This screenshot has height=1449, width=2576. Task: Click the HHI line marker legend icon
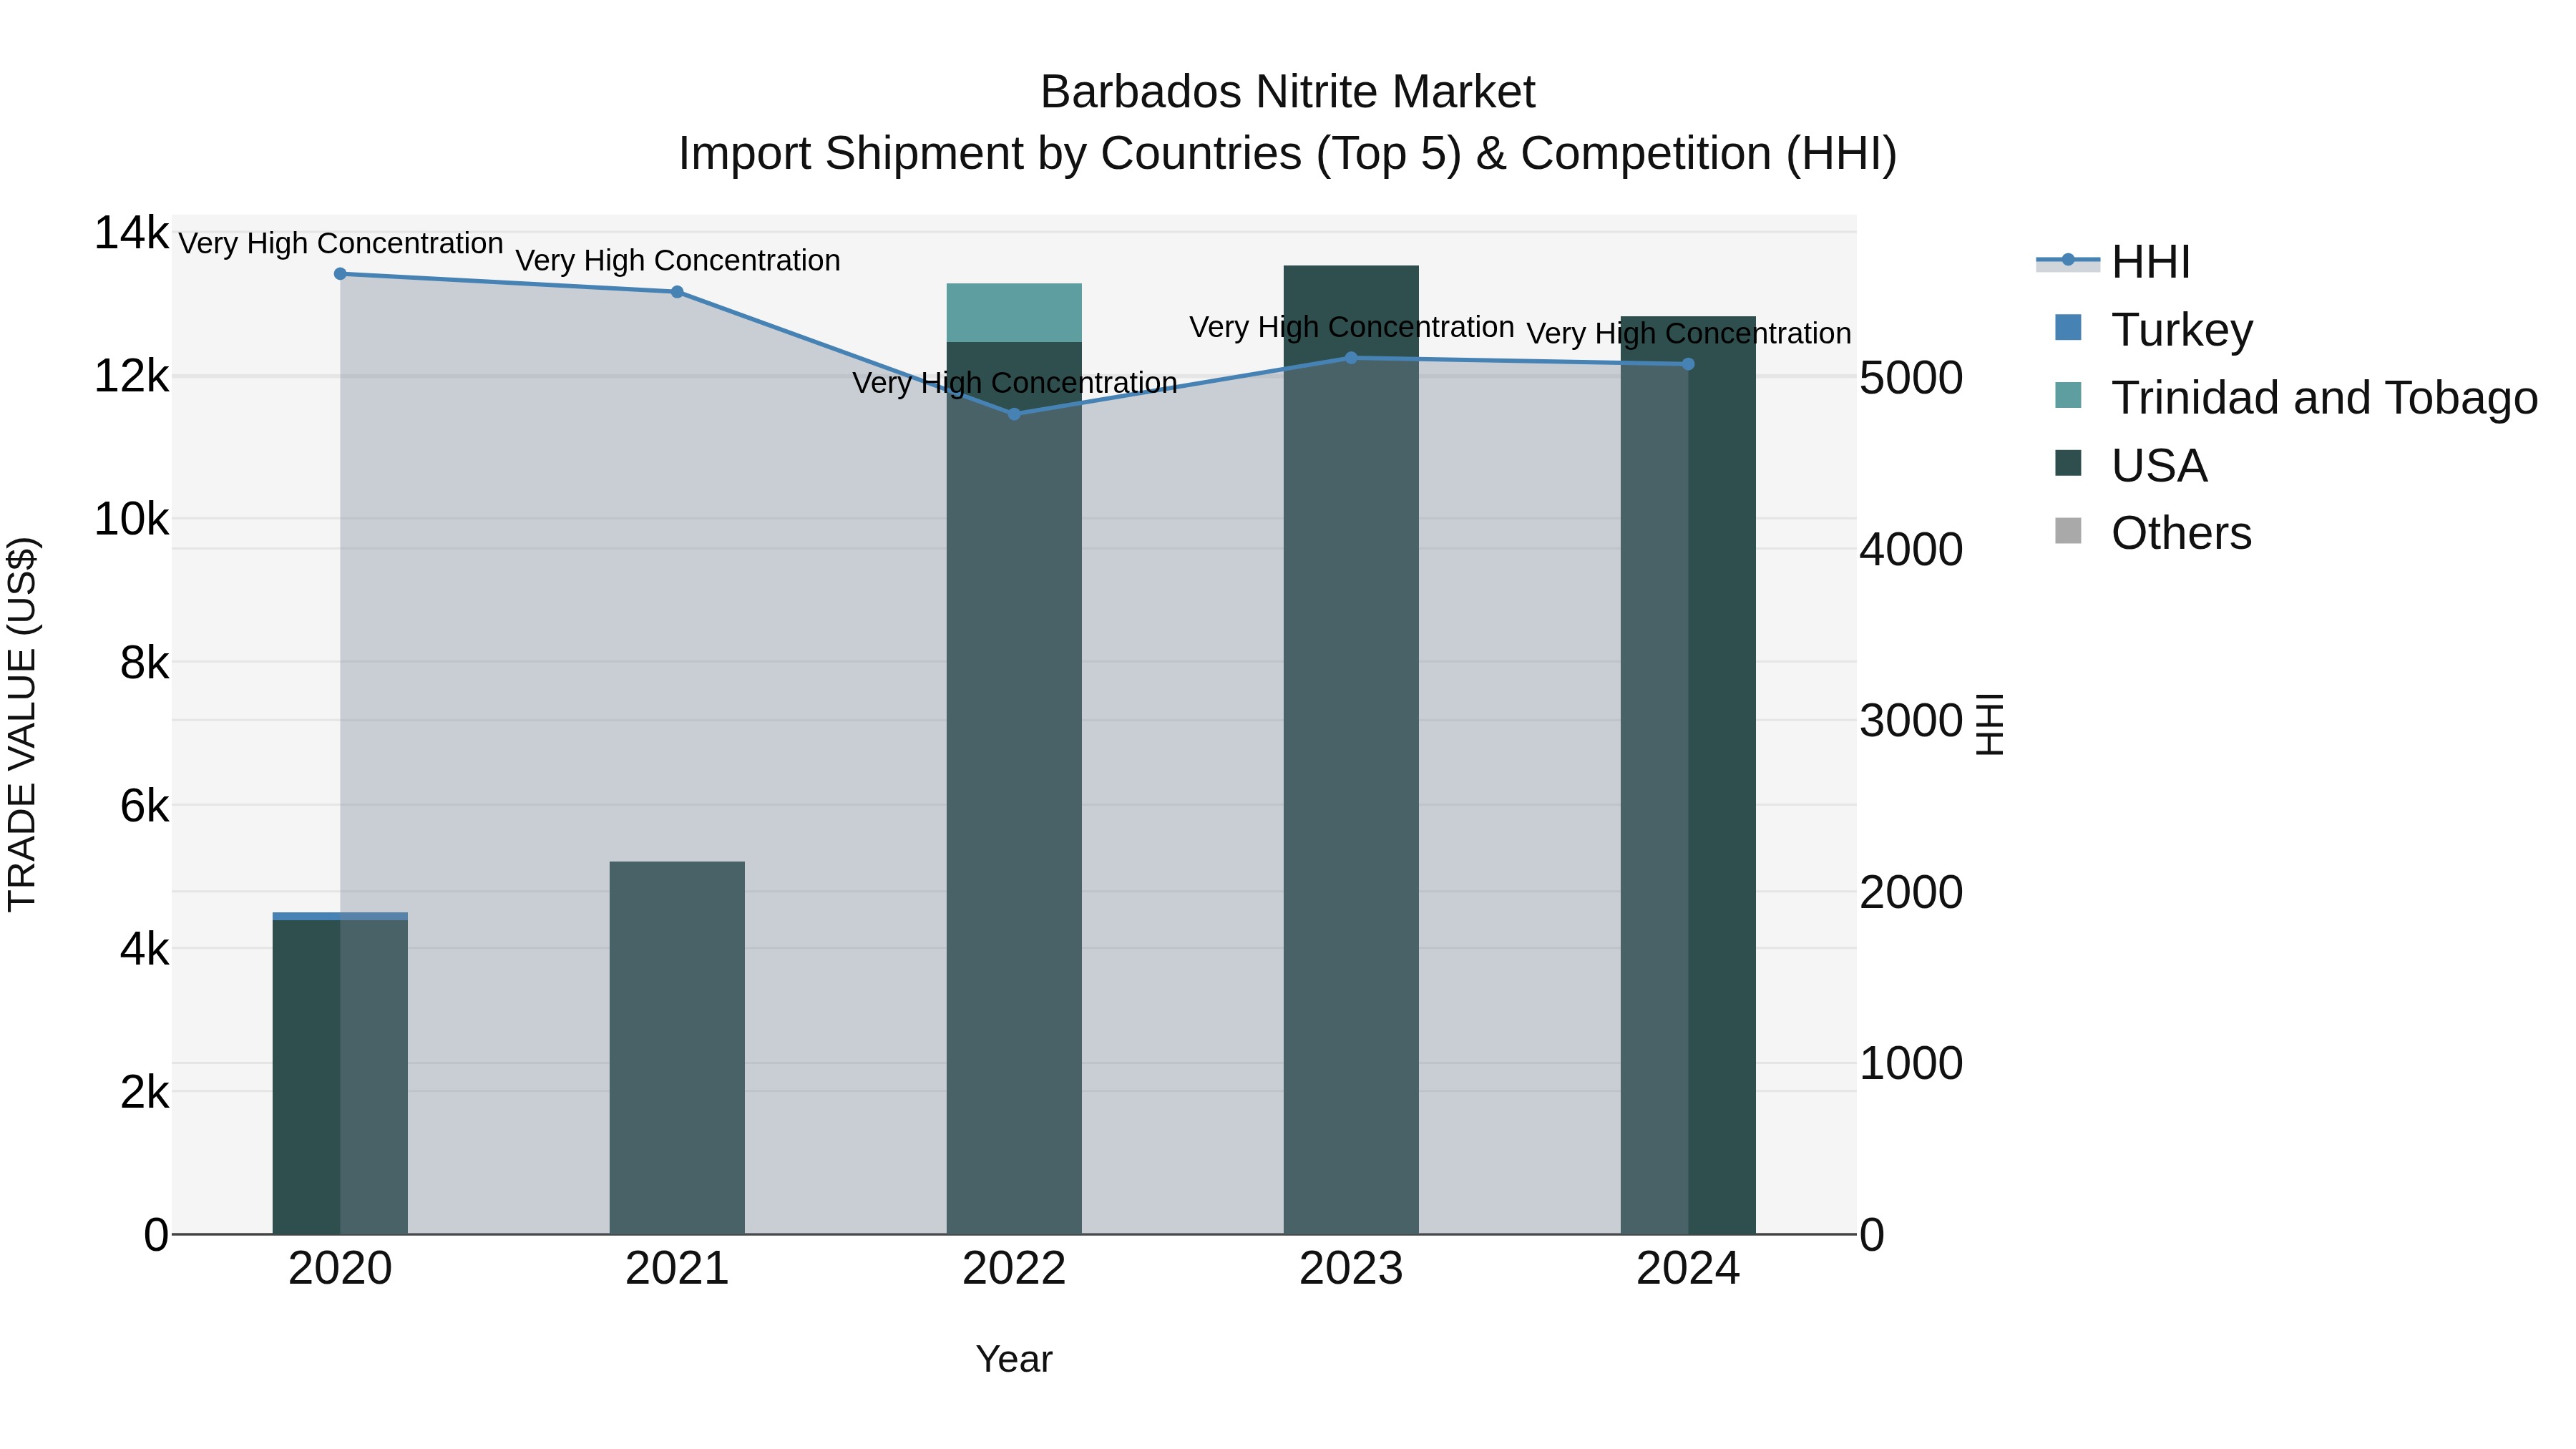pyautogui.click(x=2067, y=261)
